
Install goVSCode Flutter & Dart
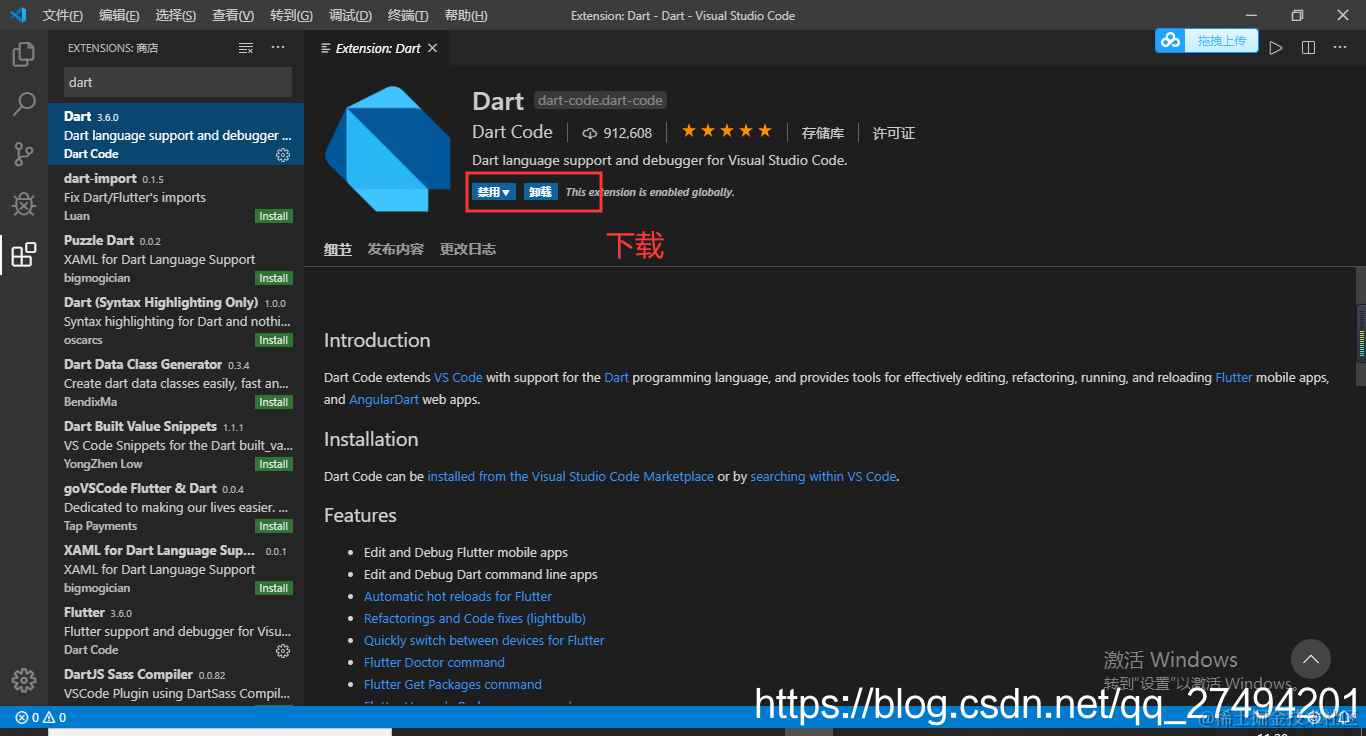273,526
